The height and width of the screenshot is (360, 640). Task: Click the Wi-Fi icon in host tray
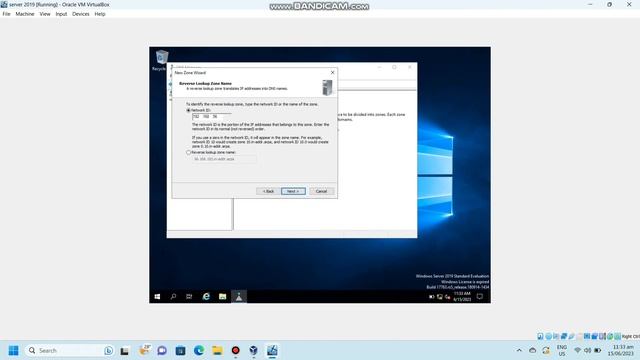(x=578, y=351)
